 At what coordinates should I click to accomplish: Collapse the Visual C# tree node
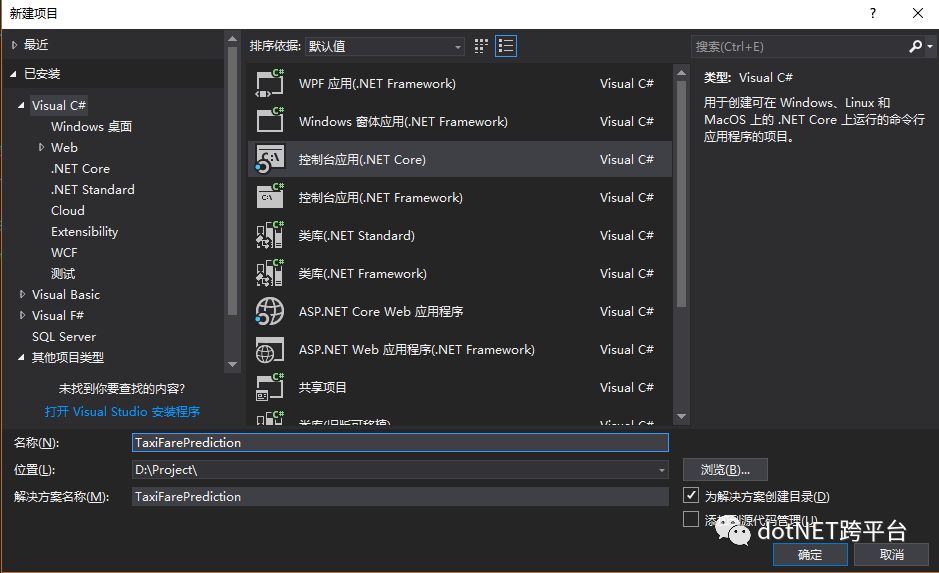click(22, 105)
